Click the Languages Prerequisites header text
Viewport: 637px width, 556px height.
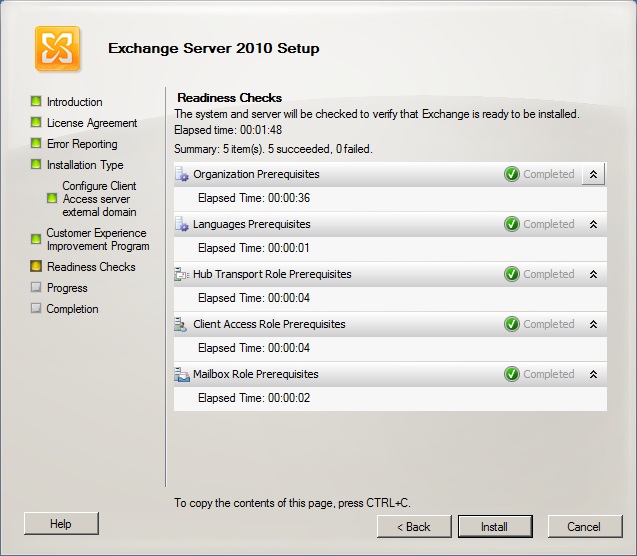251,224
